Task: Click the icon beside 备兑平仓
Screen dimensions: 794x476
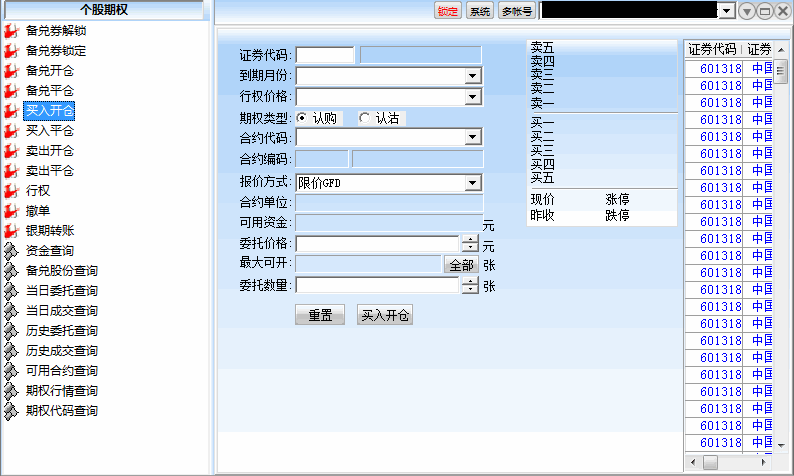Action: tap(11, 91)
